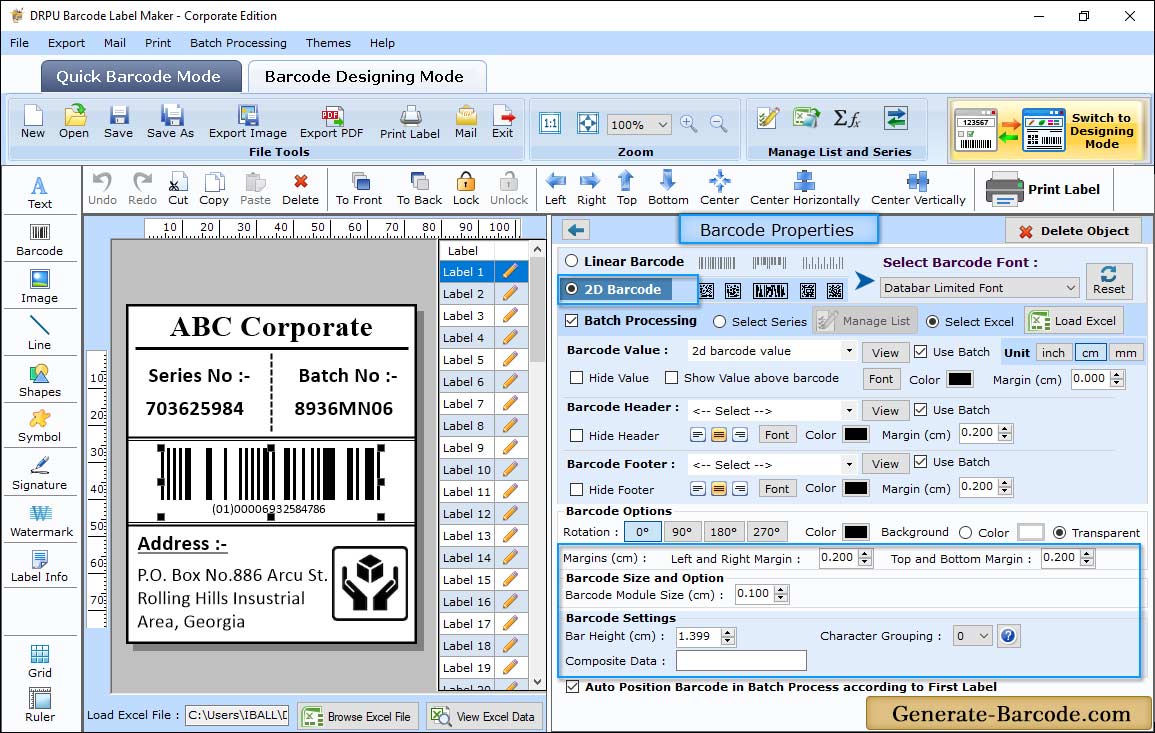
Task: Set barcode rotation to 90°
Action: pyautogui.click(x=682, y=532)
